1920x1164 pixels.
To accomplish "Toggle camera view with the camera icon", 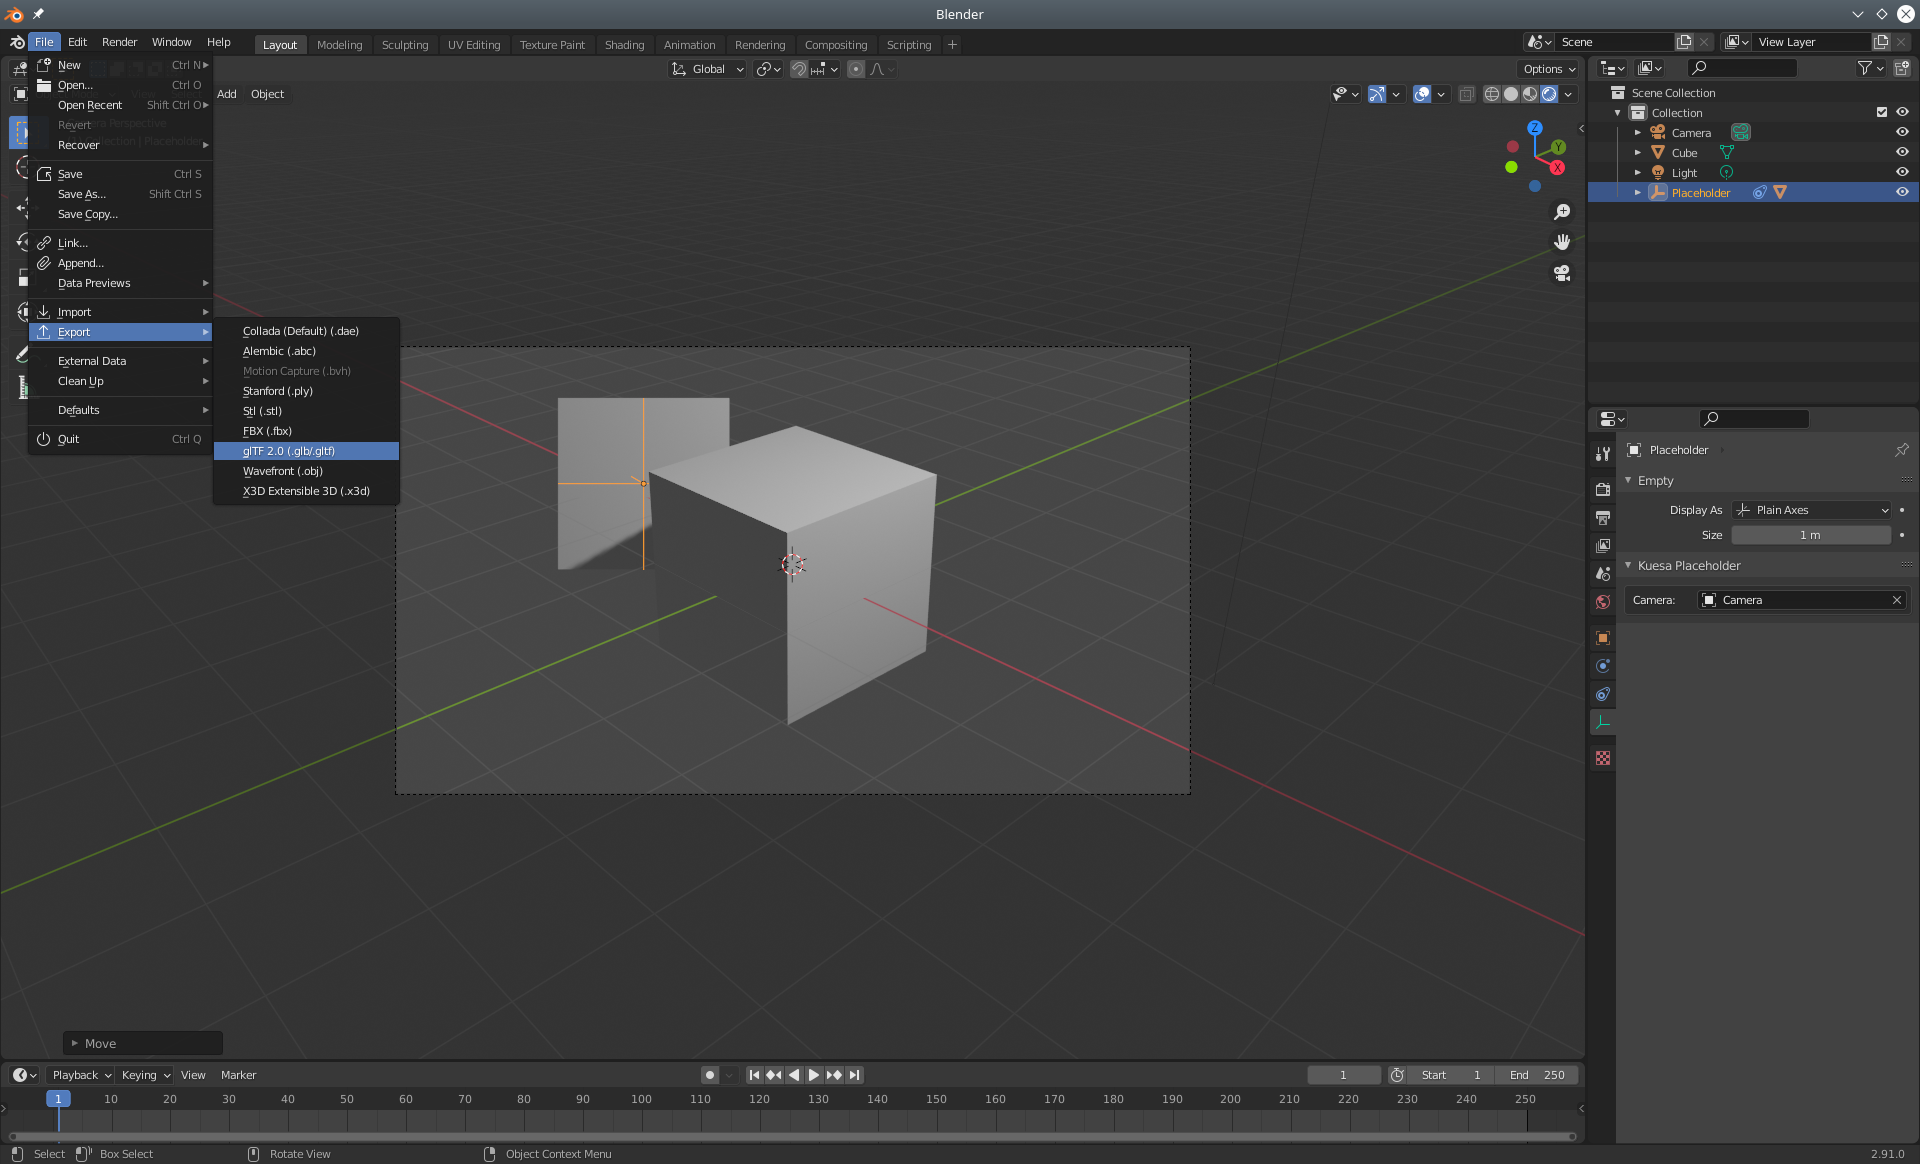I will 1562,272.
